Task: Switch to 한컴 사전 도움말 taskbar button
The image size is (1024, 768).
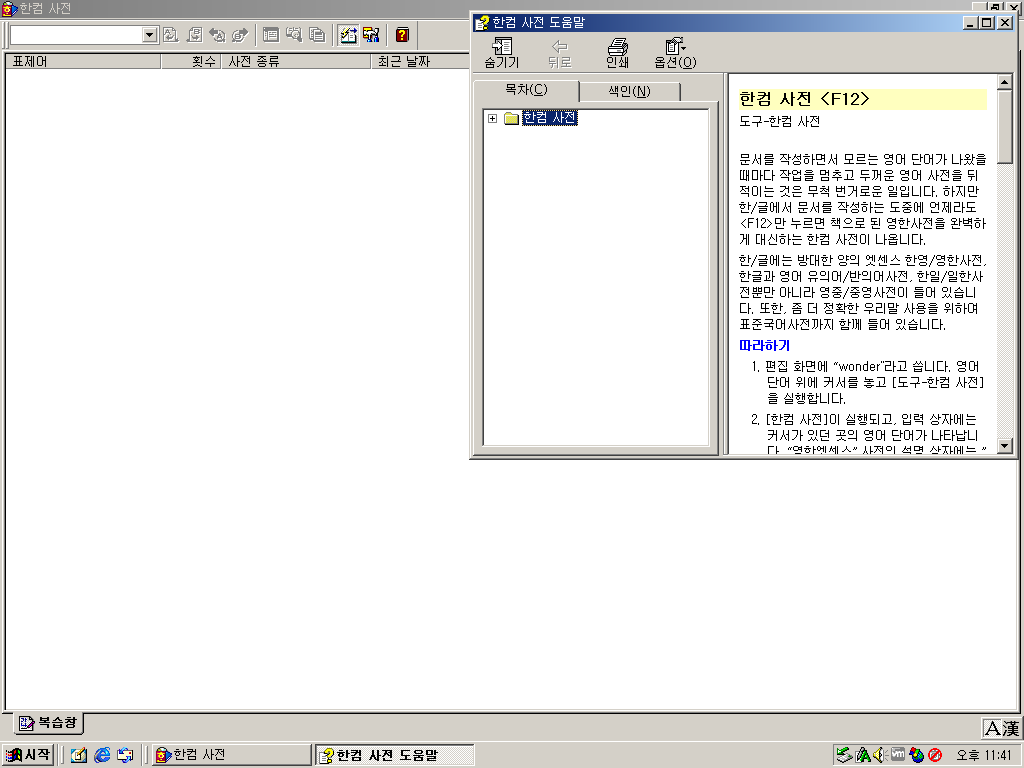Action: (x=394, y=755)
